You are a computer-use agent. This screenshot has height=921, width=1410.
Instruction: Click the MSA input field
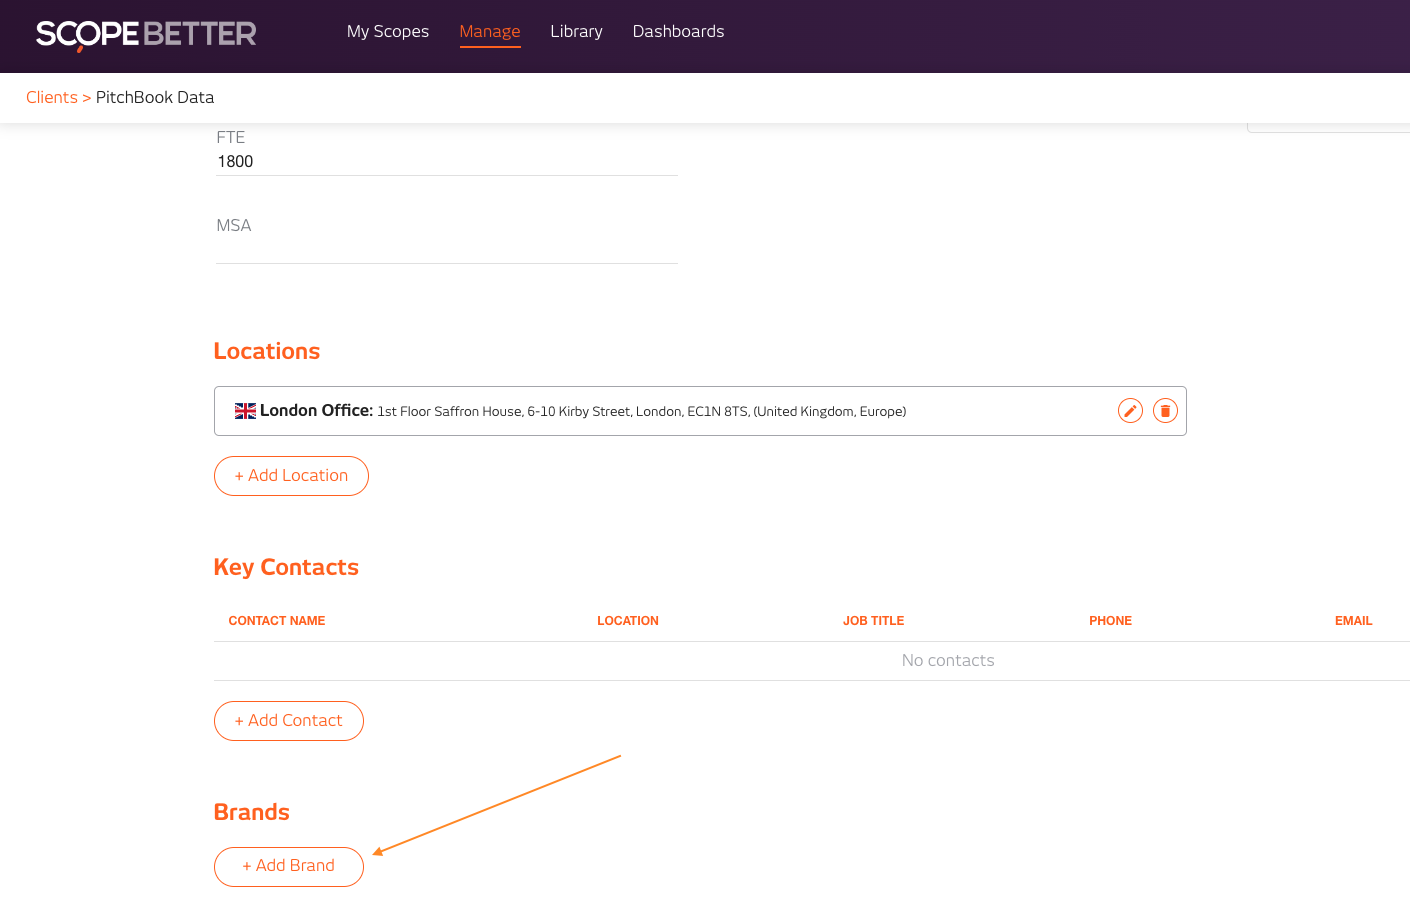[447, 250]
